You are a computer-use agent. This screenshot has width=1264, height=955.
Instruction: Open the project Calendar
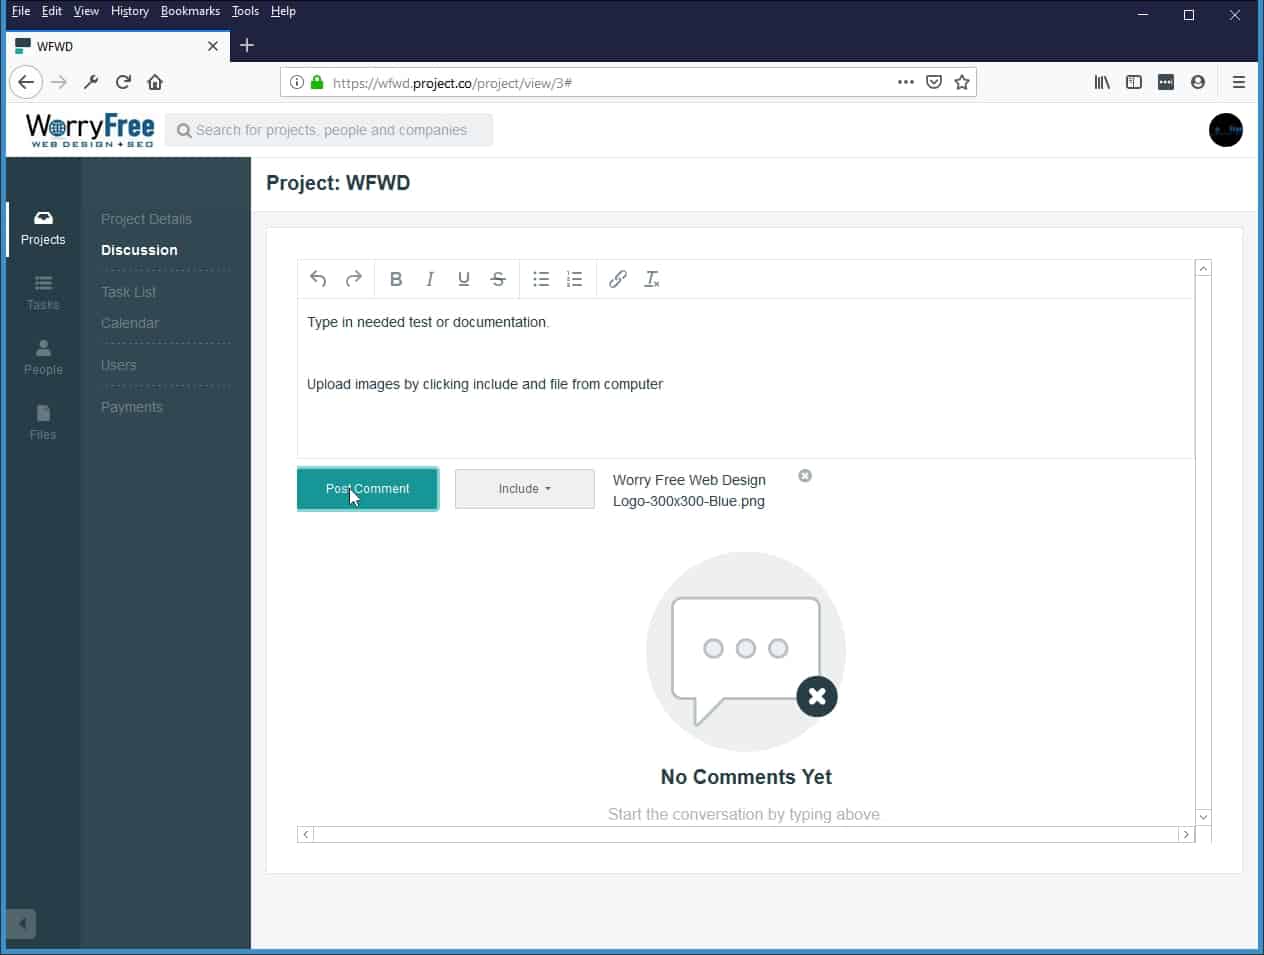tap(130, 323)
